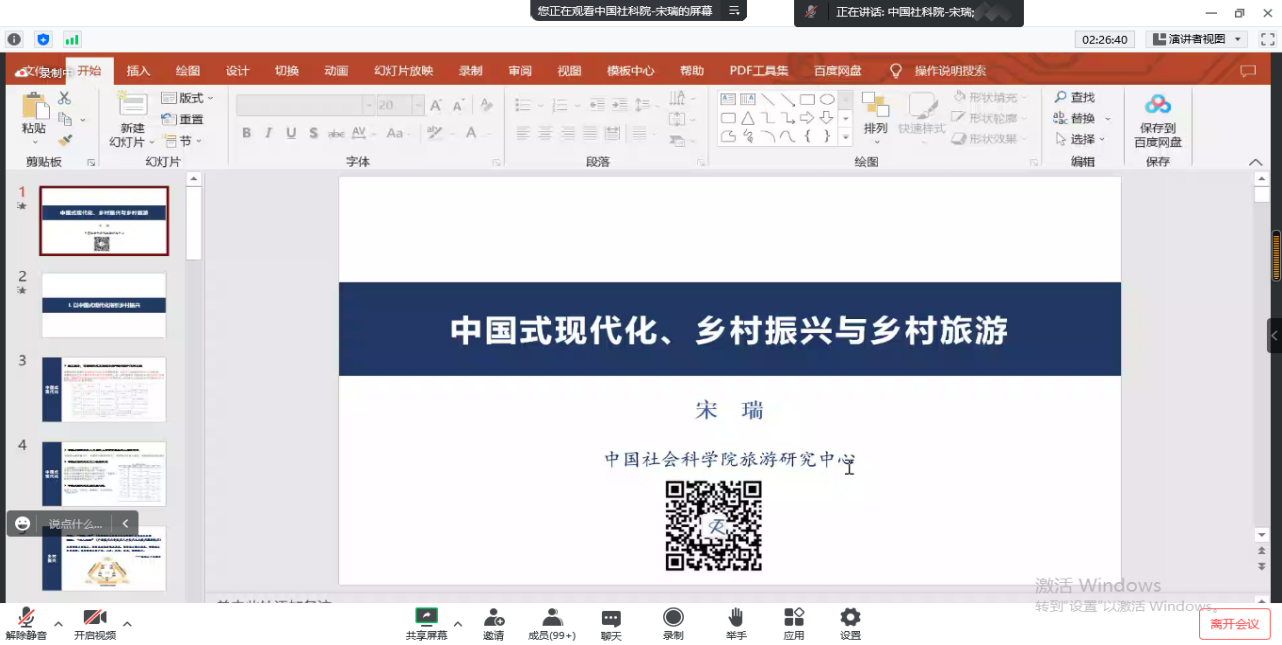Viewport: 1282px width, 645px height.
Task: Open the Invite participants icon
Action: point(493,618)
